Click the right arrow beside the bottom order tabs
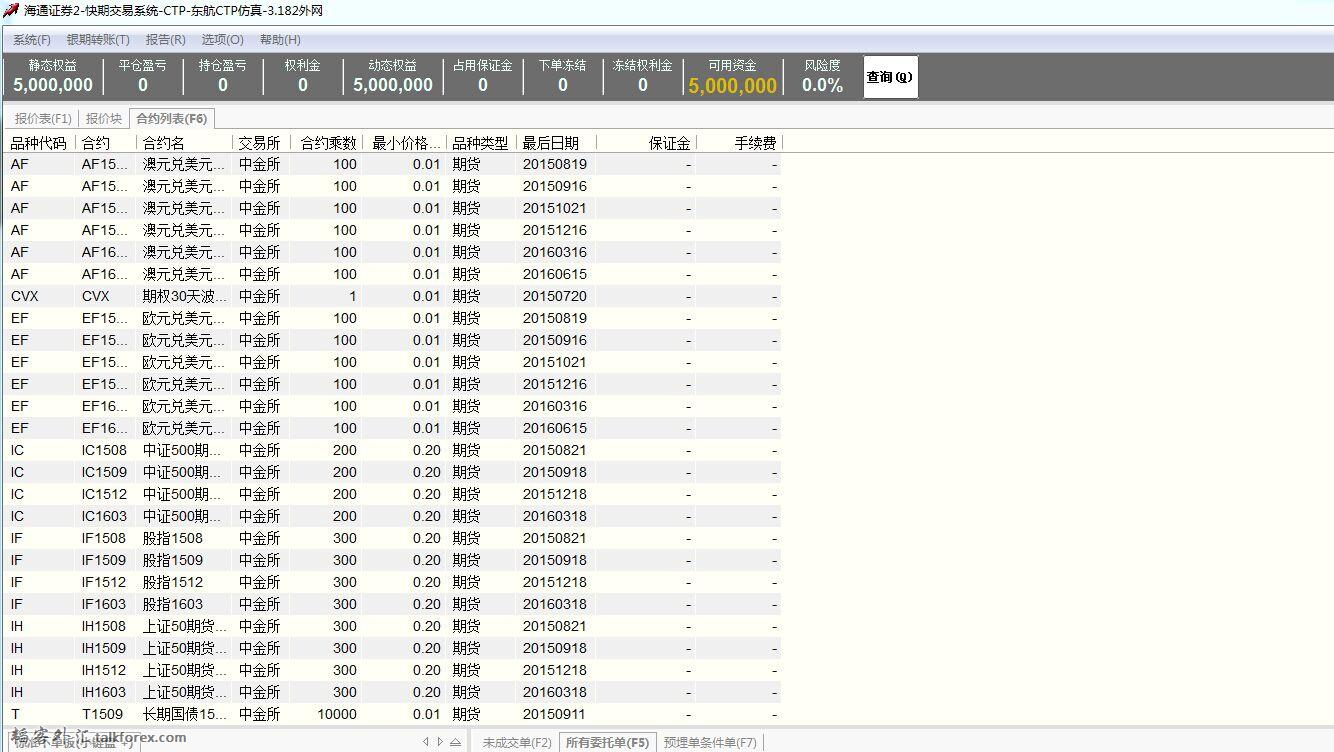 (439, 742)
